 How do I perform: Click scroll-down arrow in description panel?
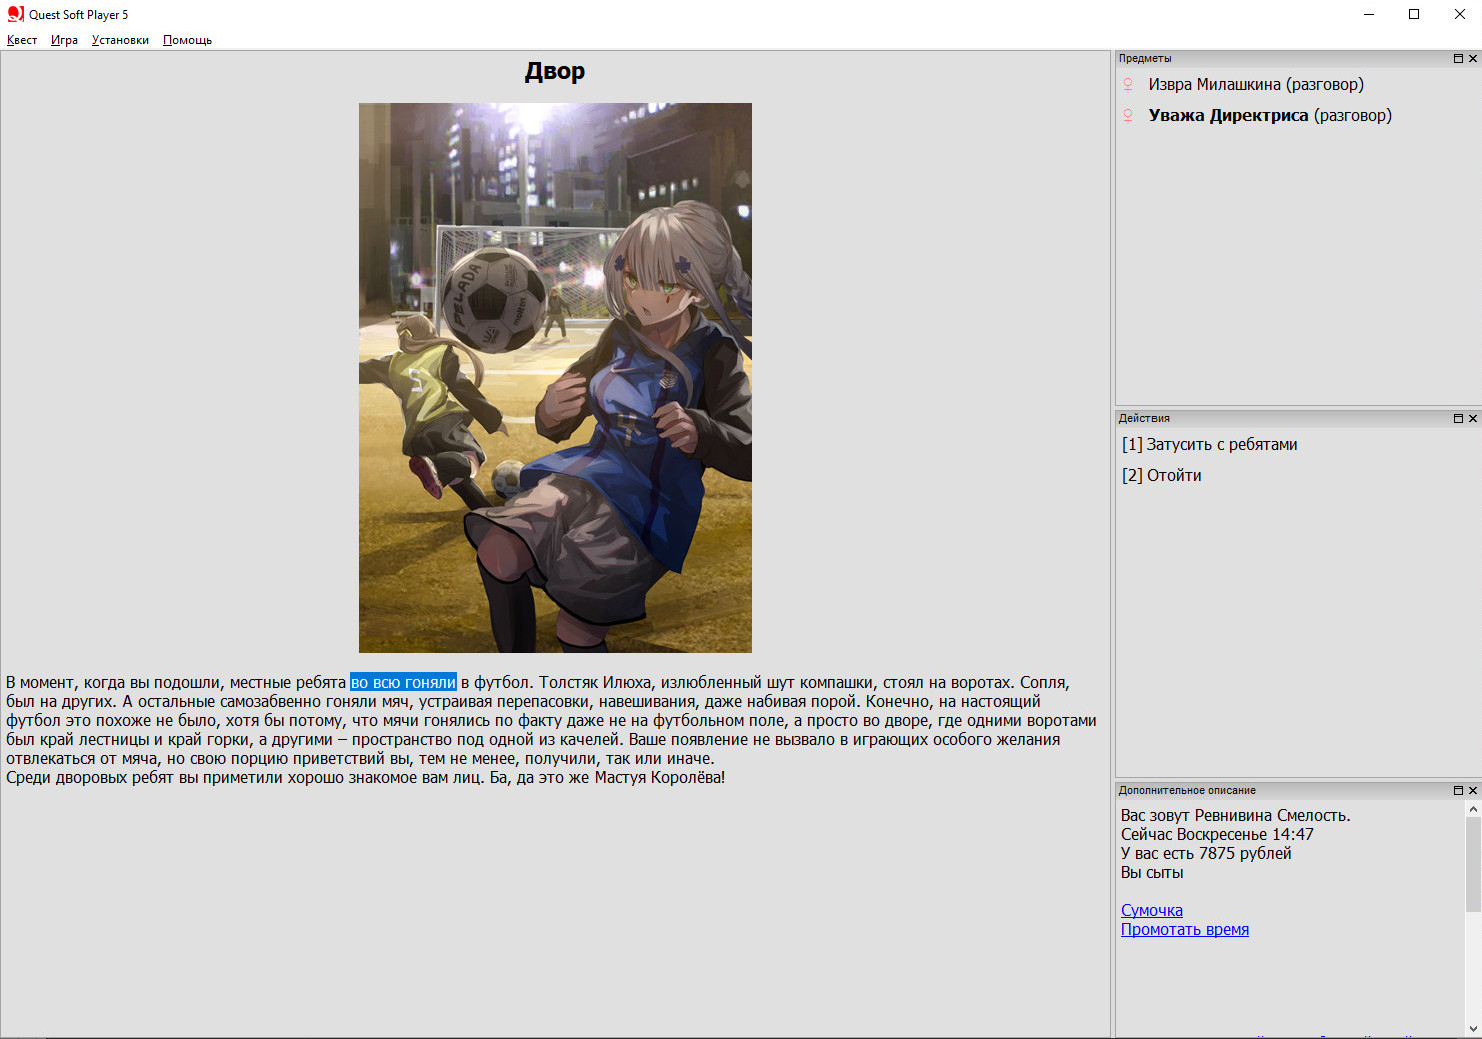click(x=1473, y=1028)
